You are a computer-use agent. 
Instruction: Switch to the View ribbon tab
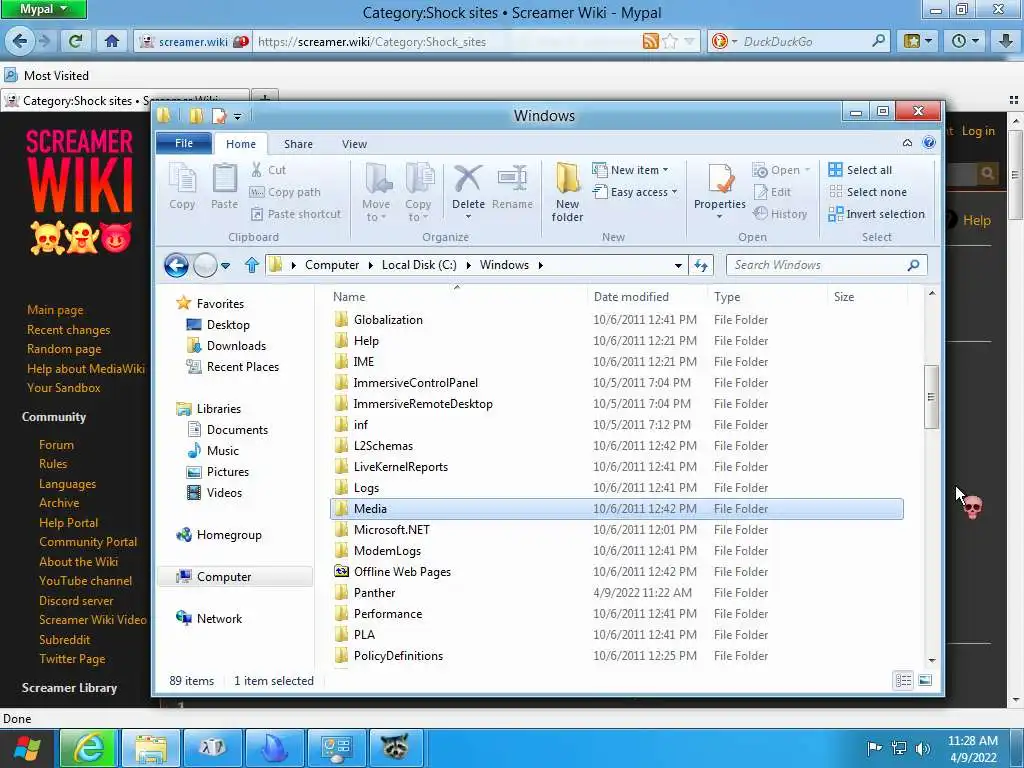[x=354, y=144]
